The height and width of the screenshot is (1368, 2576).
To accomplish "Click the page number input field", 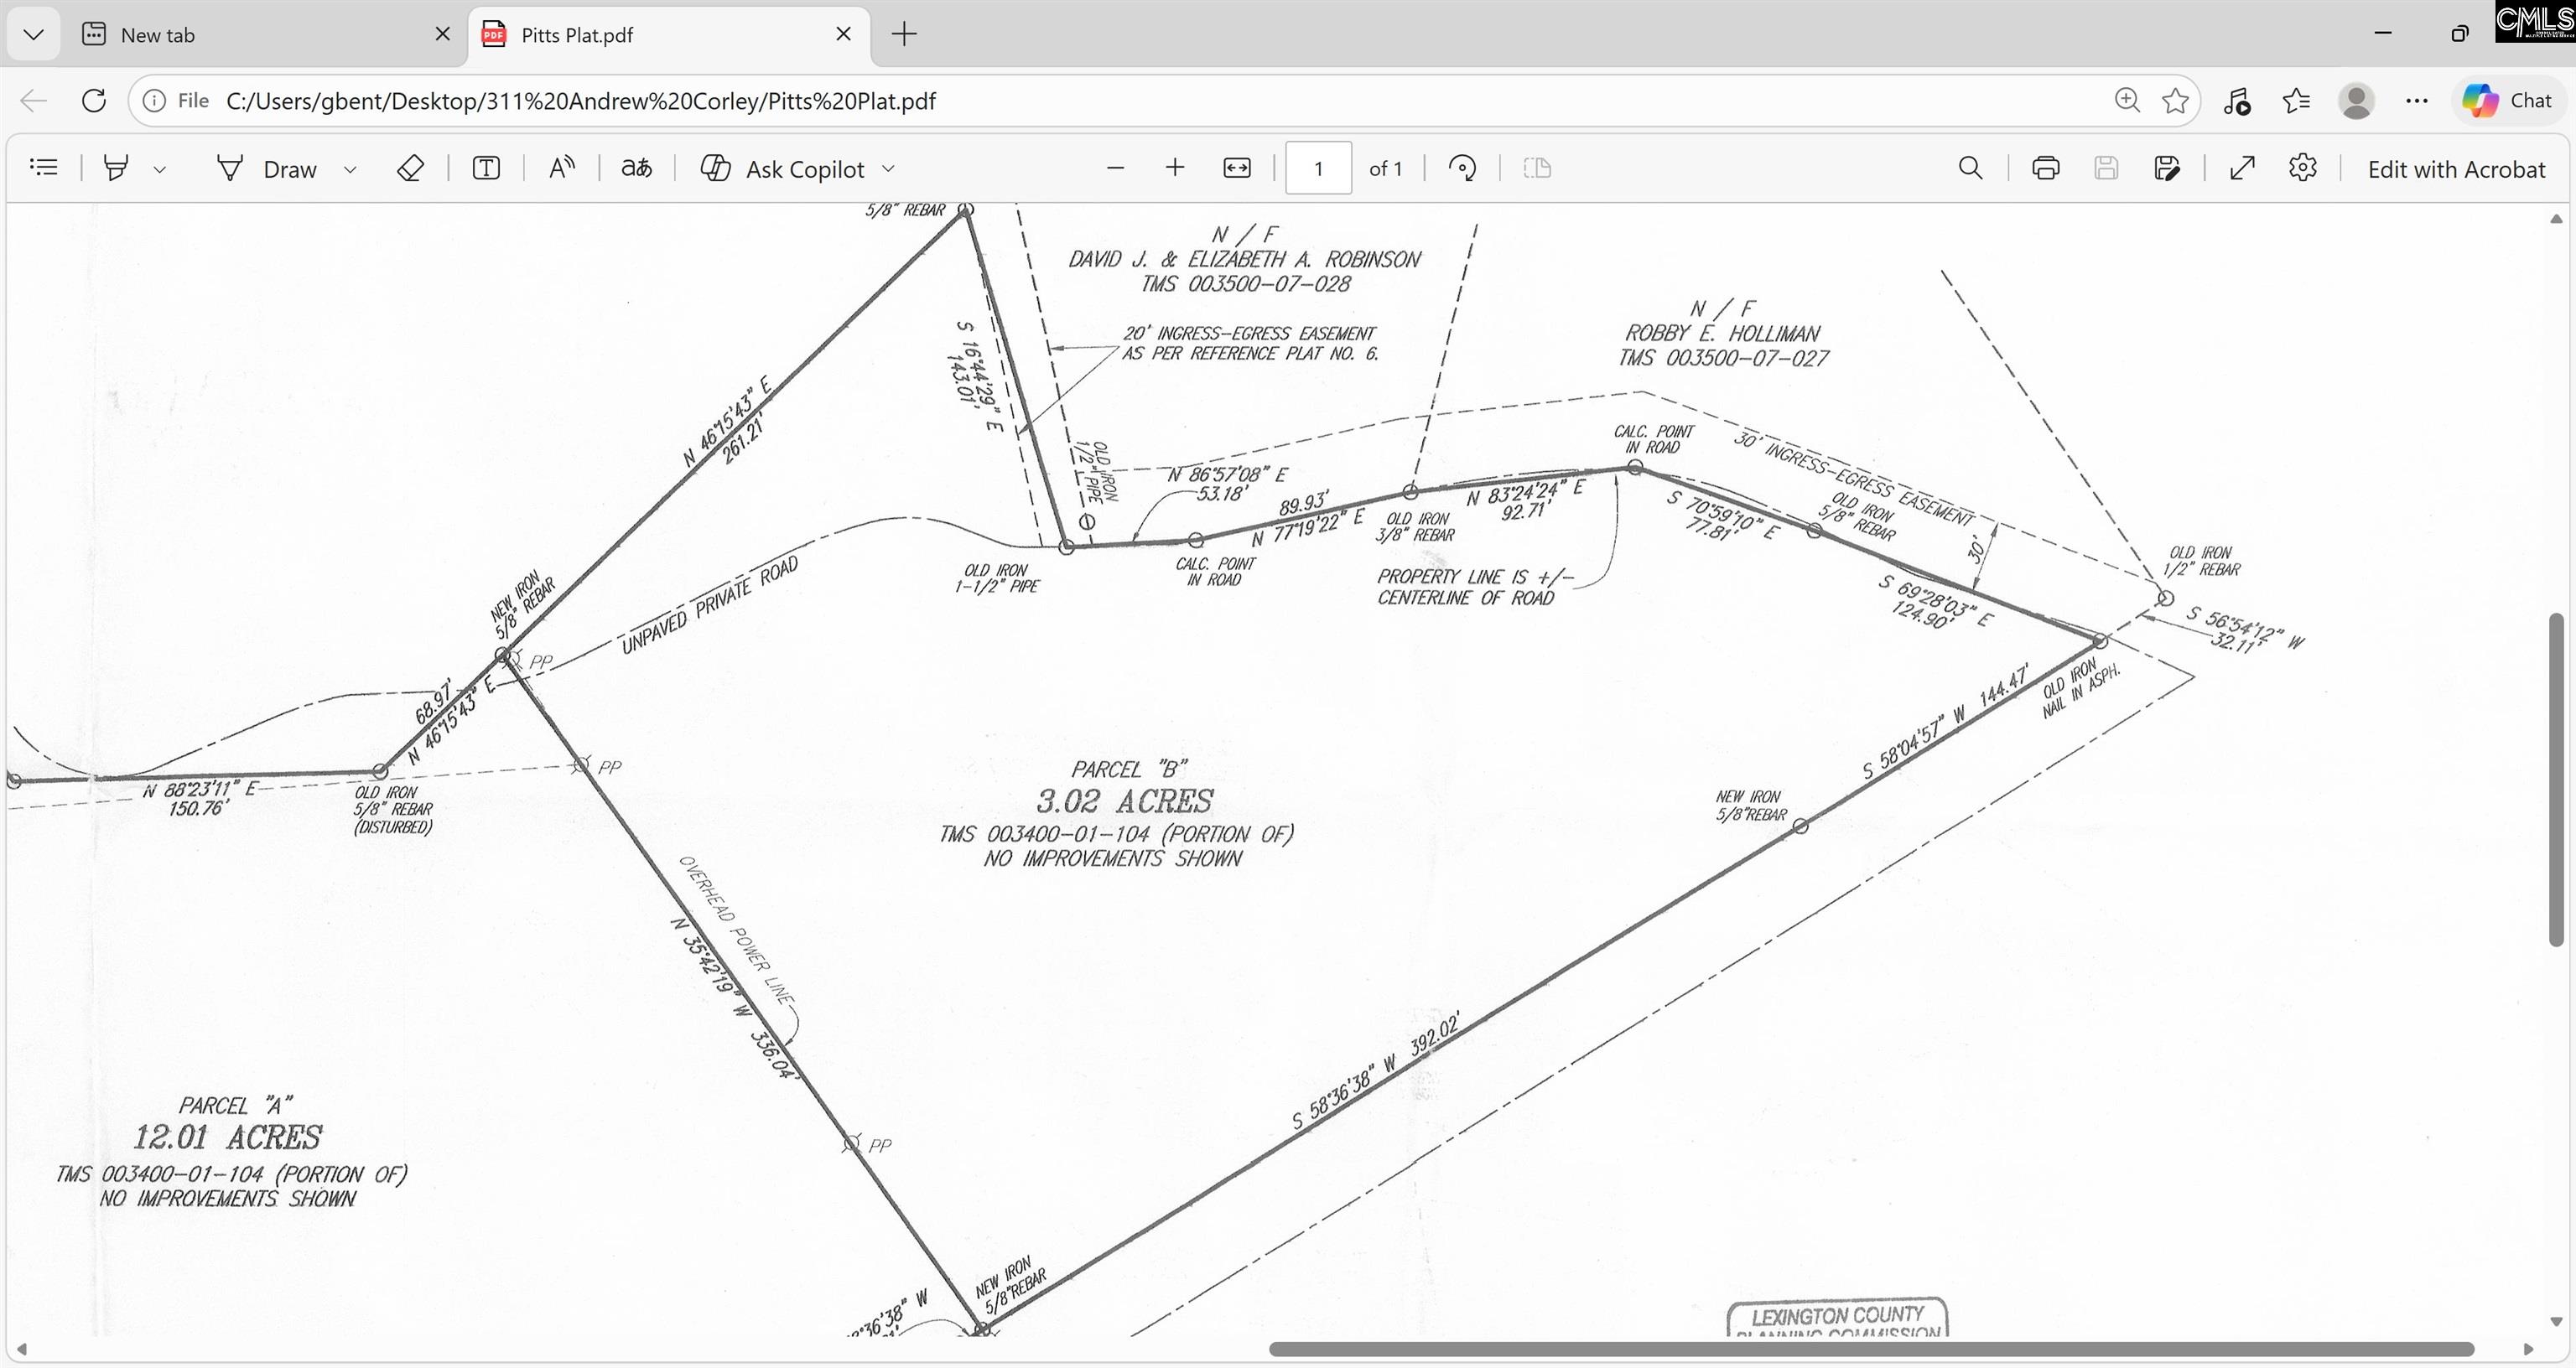I will [x=1318, y=168].
